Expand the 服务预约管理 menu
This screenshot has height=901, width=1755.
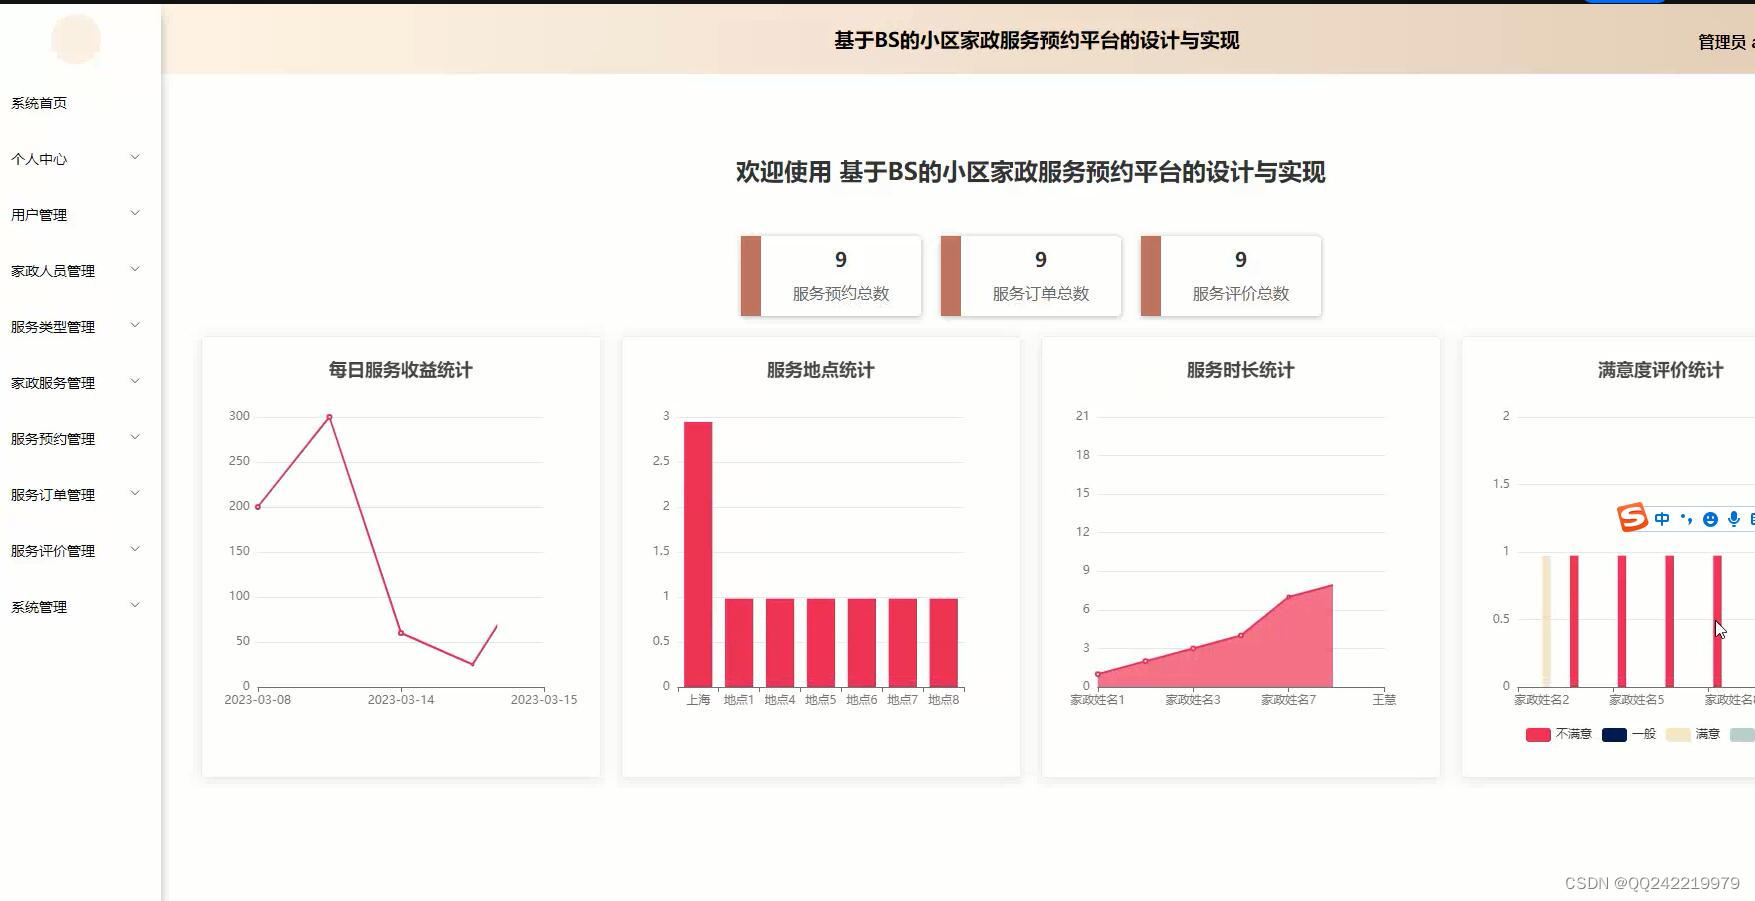tap(52, 437)
